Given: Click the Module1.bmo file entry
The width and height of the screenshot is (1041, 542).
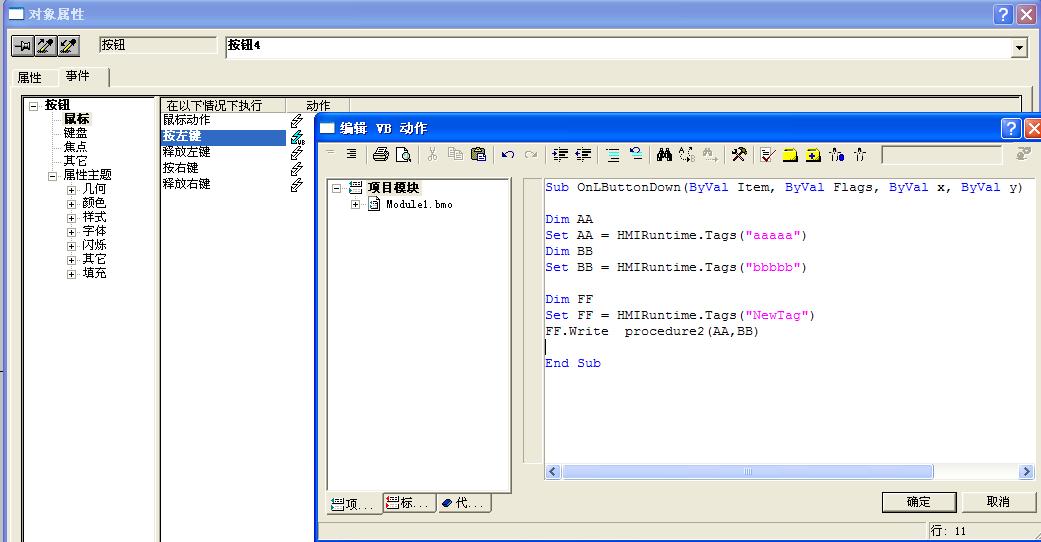Looking at the screenshot, I should coord(419,205).
